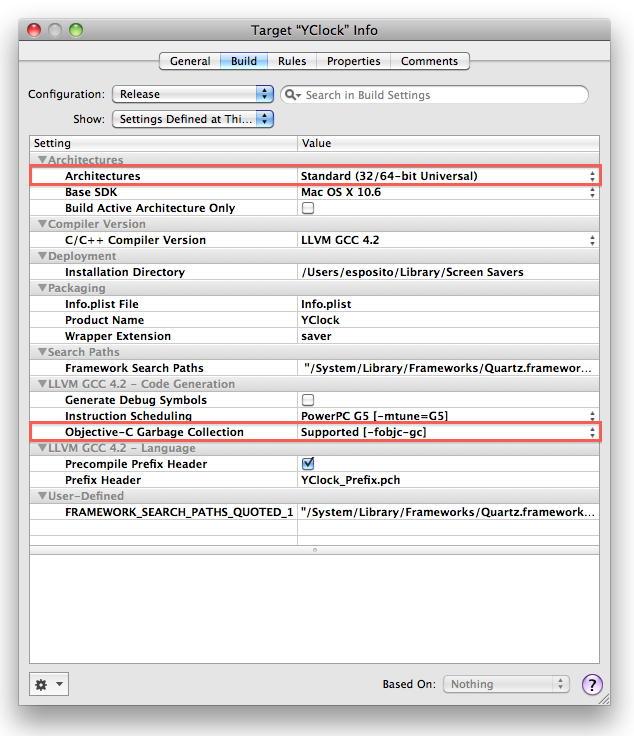Collapse the Search Paths group
Image resolution: width=634 pixels, height=736 pixels.
point(42,352)
